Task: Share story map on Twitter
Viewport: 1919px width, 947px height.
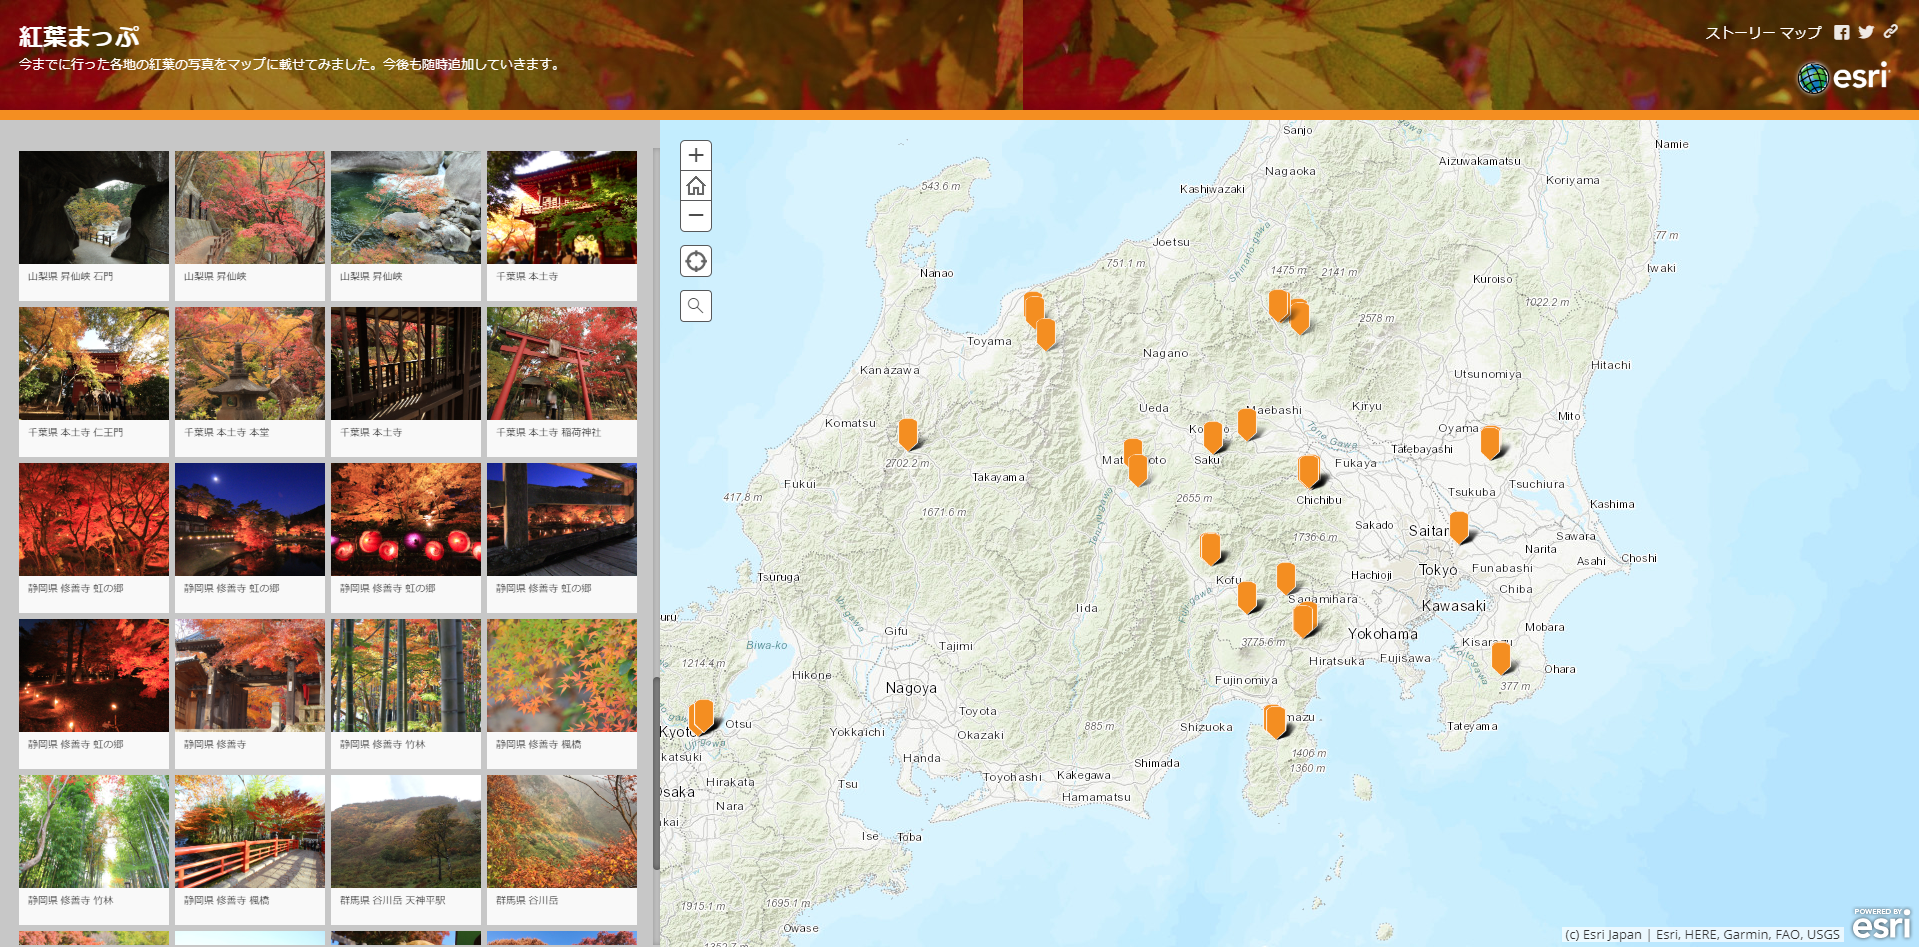Action: [x=1866, y=32]
